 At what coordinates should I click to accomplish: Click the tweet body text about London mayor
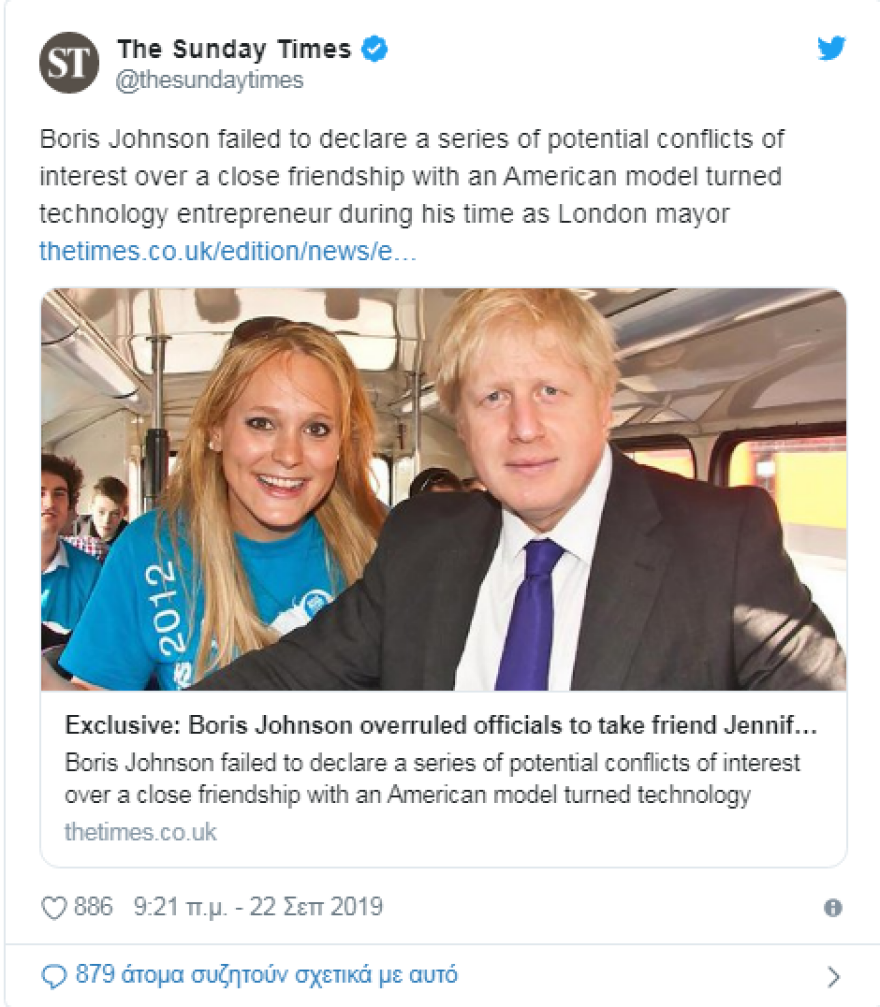pyautogui.click(x=410, y=176)
